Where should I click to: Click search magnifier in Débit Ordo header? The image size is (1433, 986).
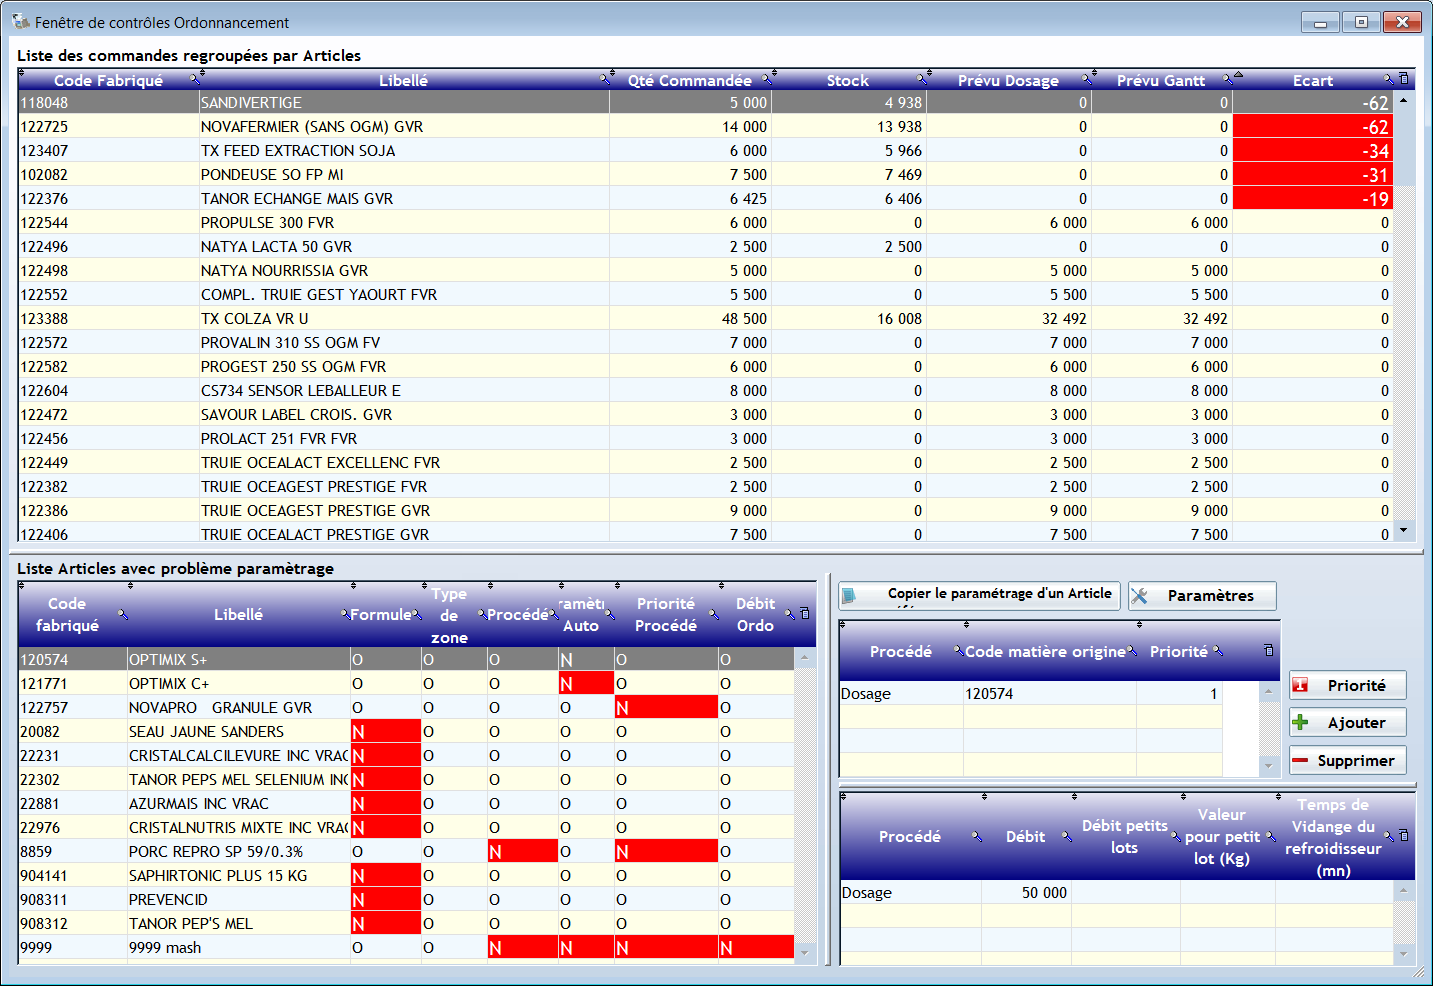(x=790, y=614)
